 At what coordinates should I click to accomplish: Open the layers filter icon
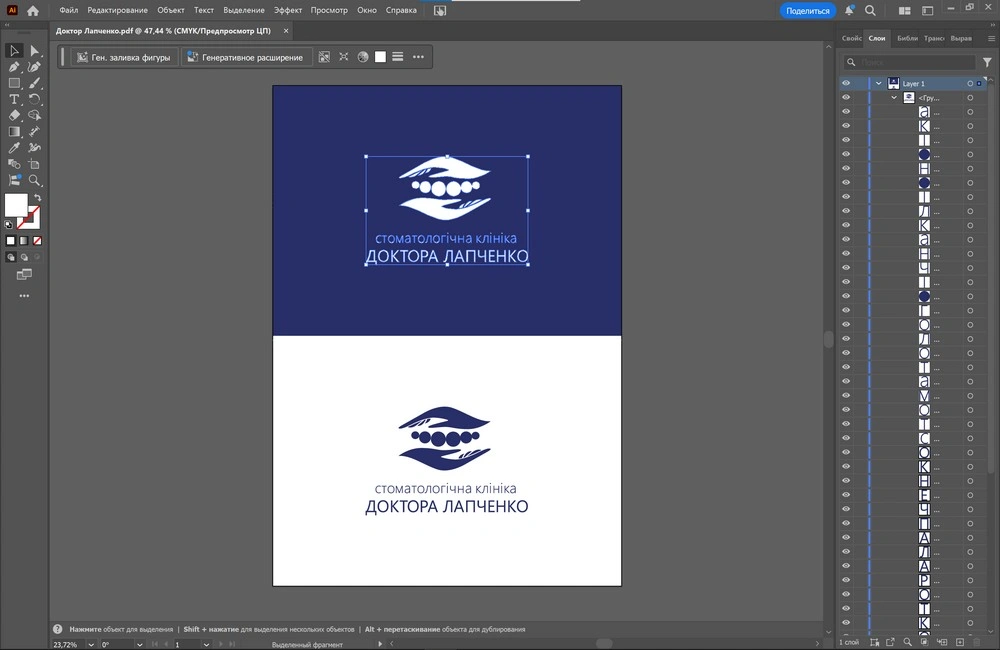pyautogui.click(x=987, y=62)
